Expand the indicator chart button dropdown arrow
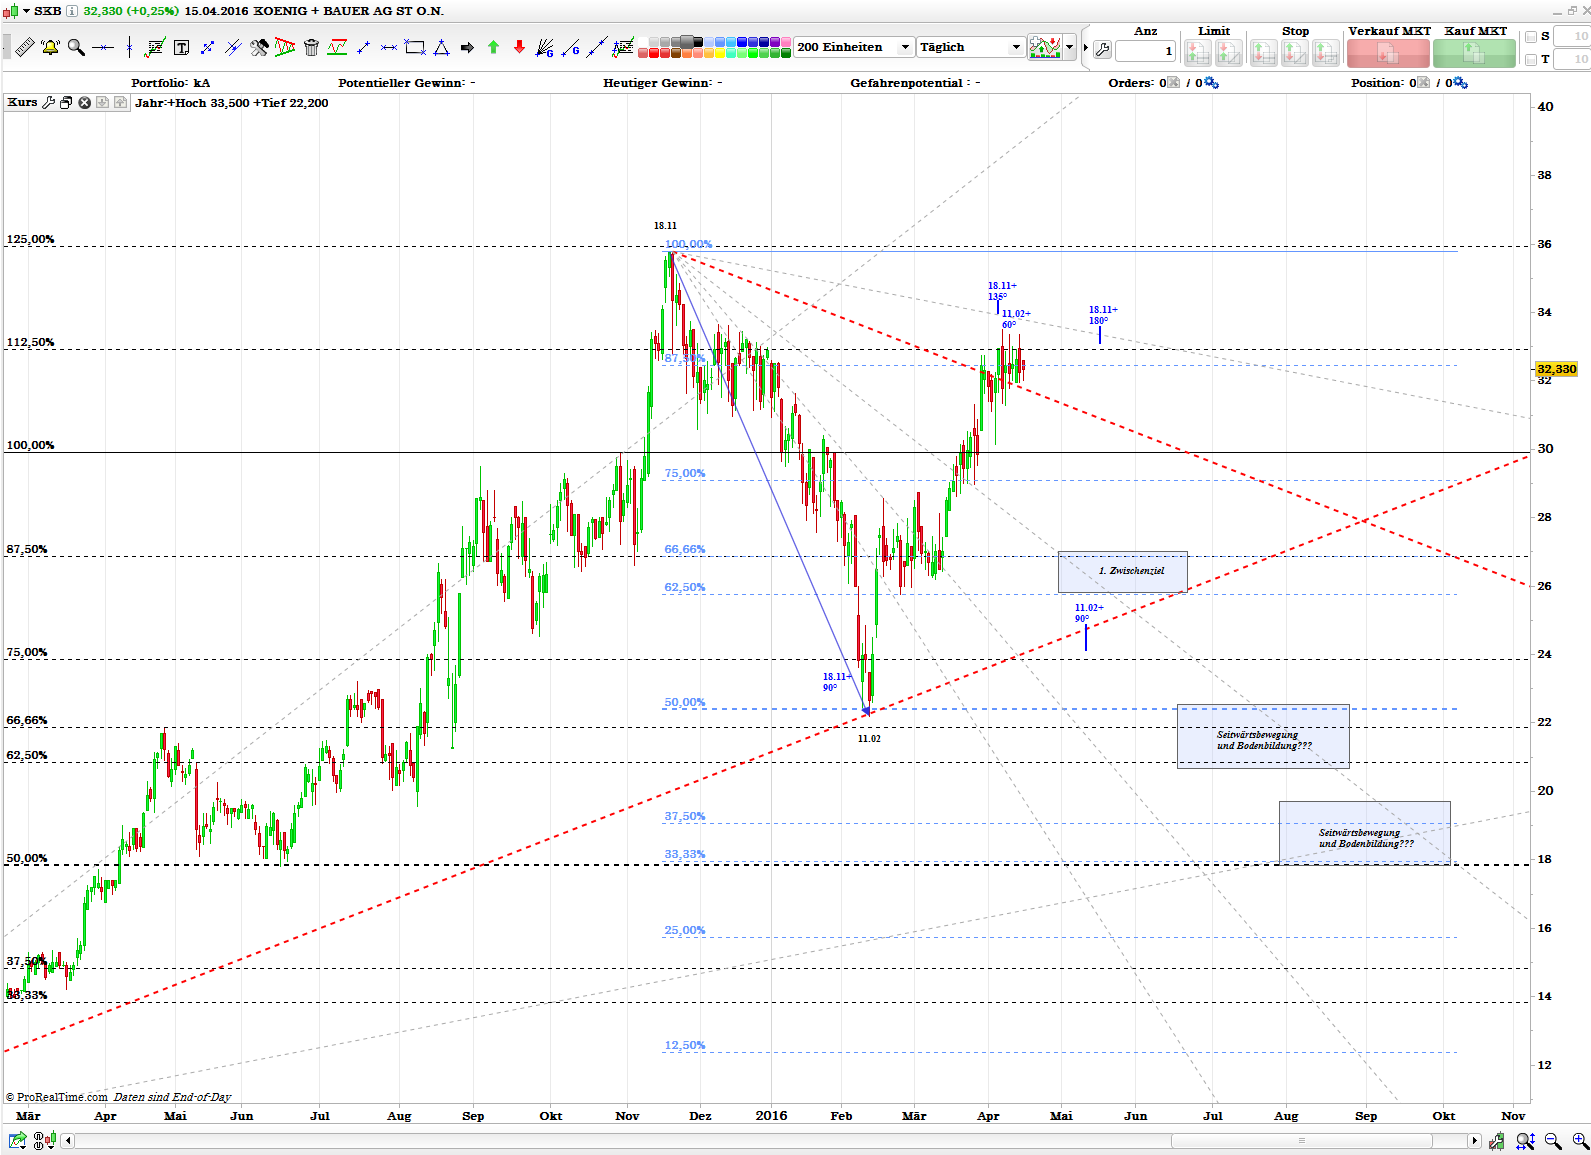This screenshot has height=1155, width=1591. point(1070,47)
